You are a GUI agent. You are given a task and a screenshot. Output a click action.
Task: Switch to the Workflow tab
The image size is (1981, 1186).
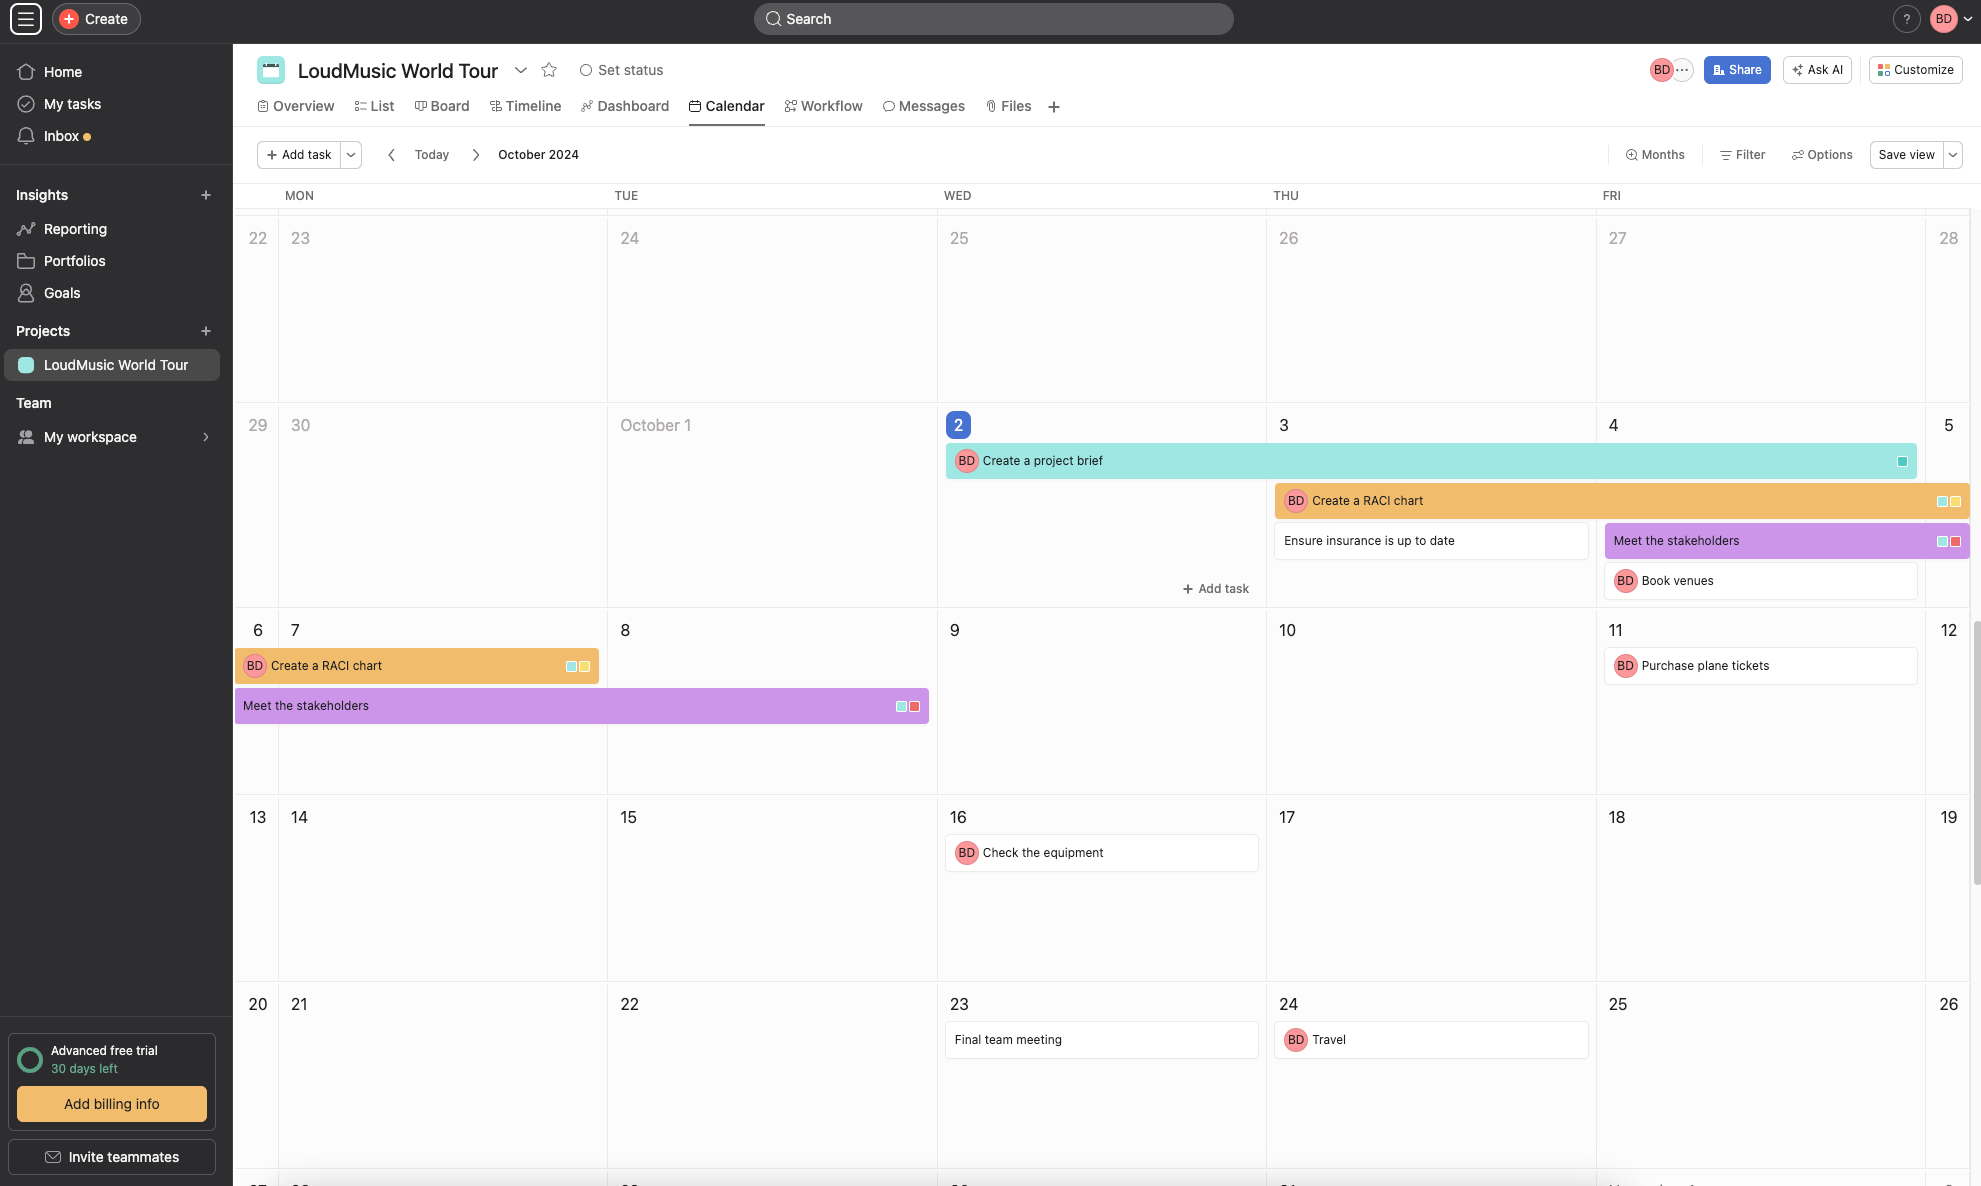[824, 106]
